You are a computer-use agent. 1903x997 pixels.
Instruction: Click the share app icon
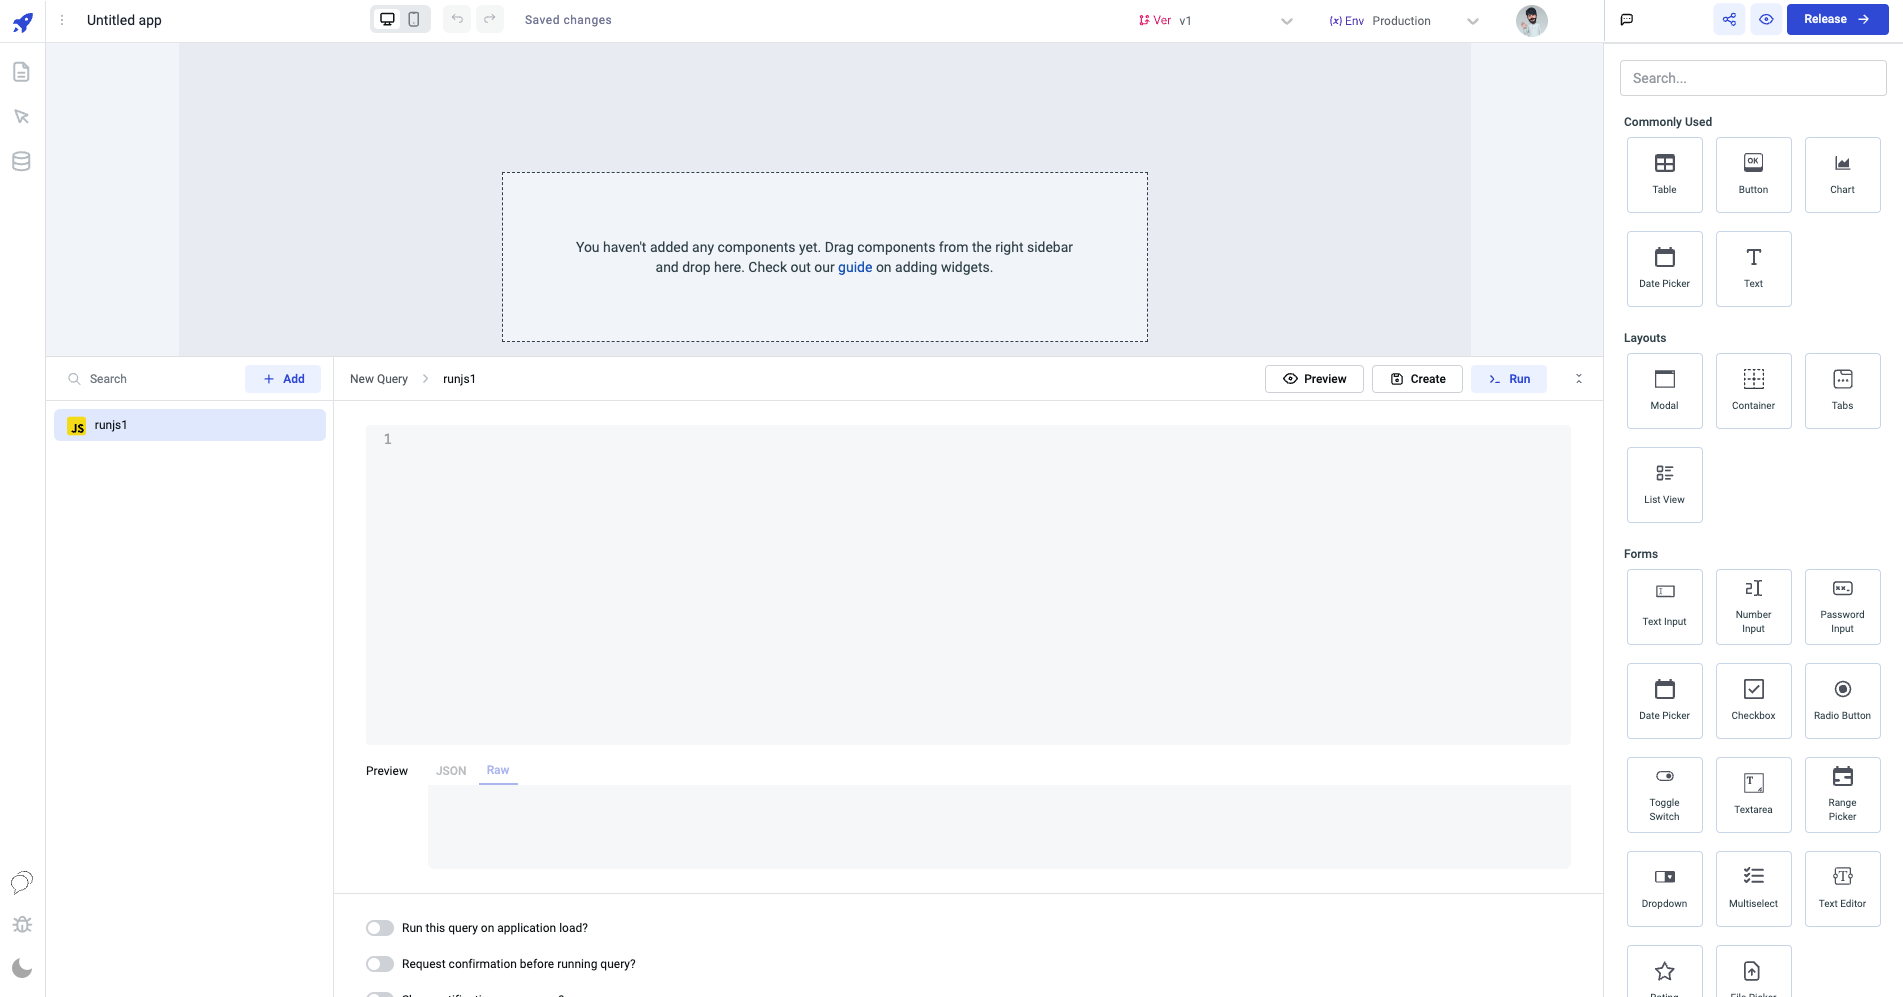pyautogui.click(x=1729, y=19)
